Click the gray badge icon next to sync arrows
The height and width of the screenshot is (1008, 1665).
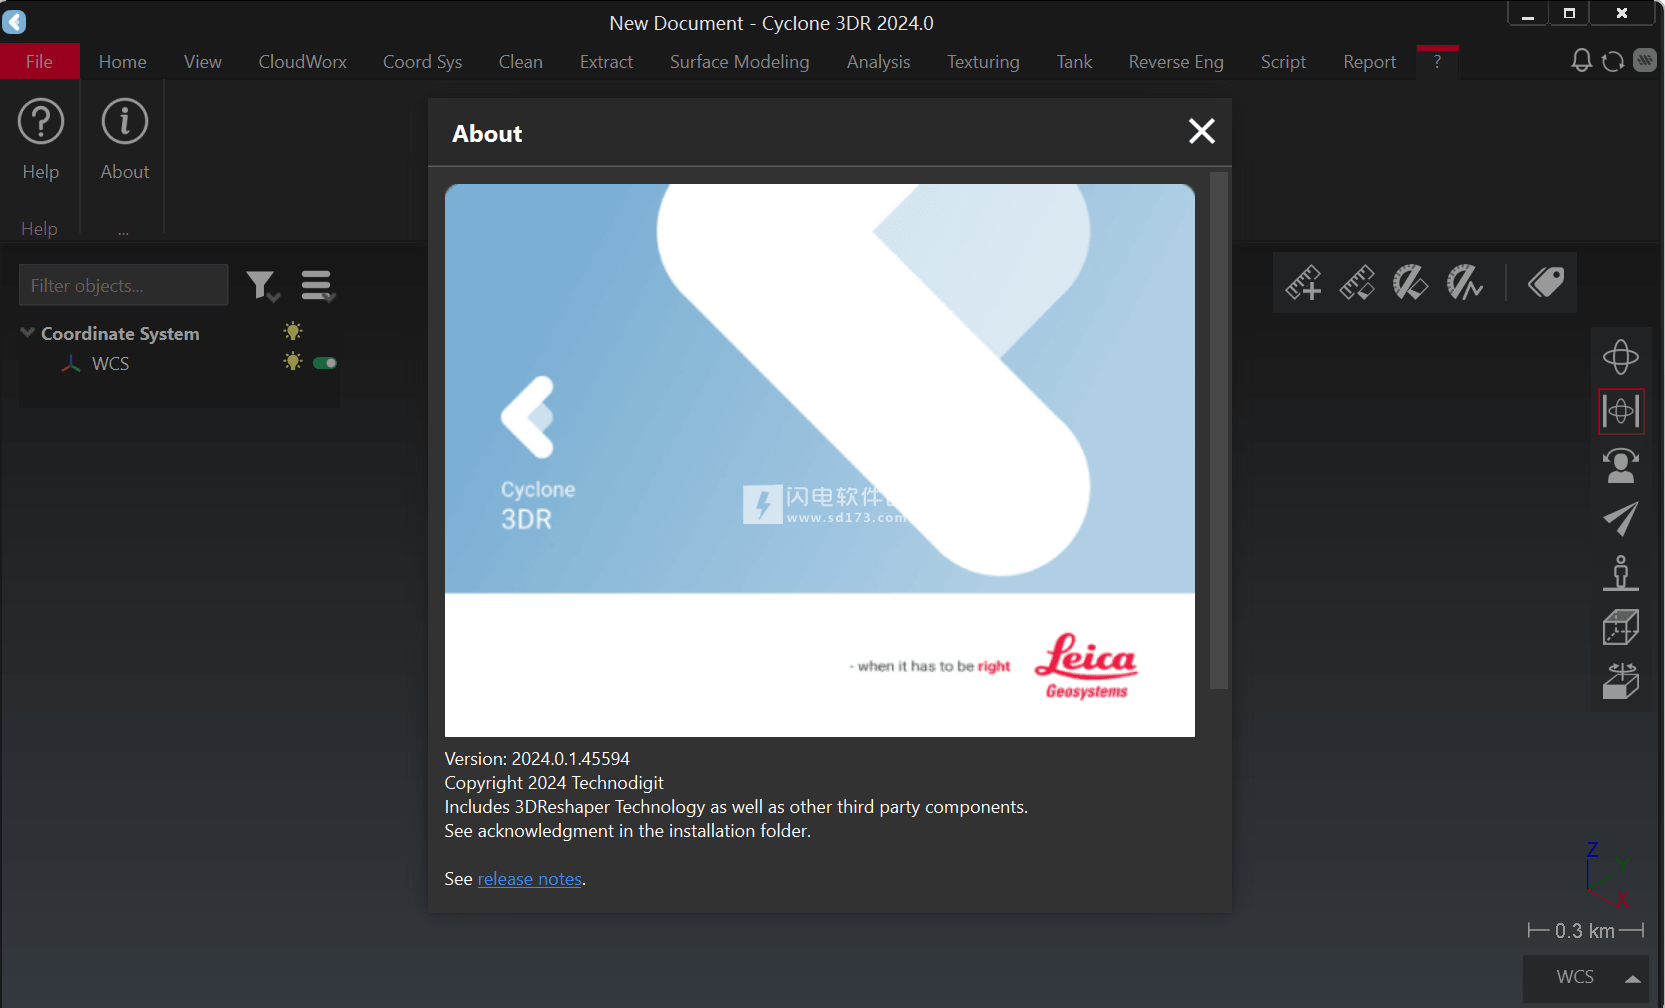point(1645,61)
